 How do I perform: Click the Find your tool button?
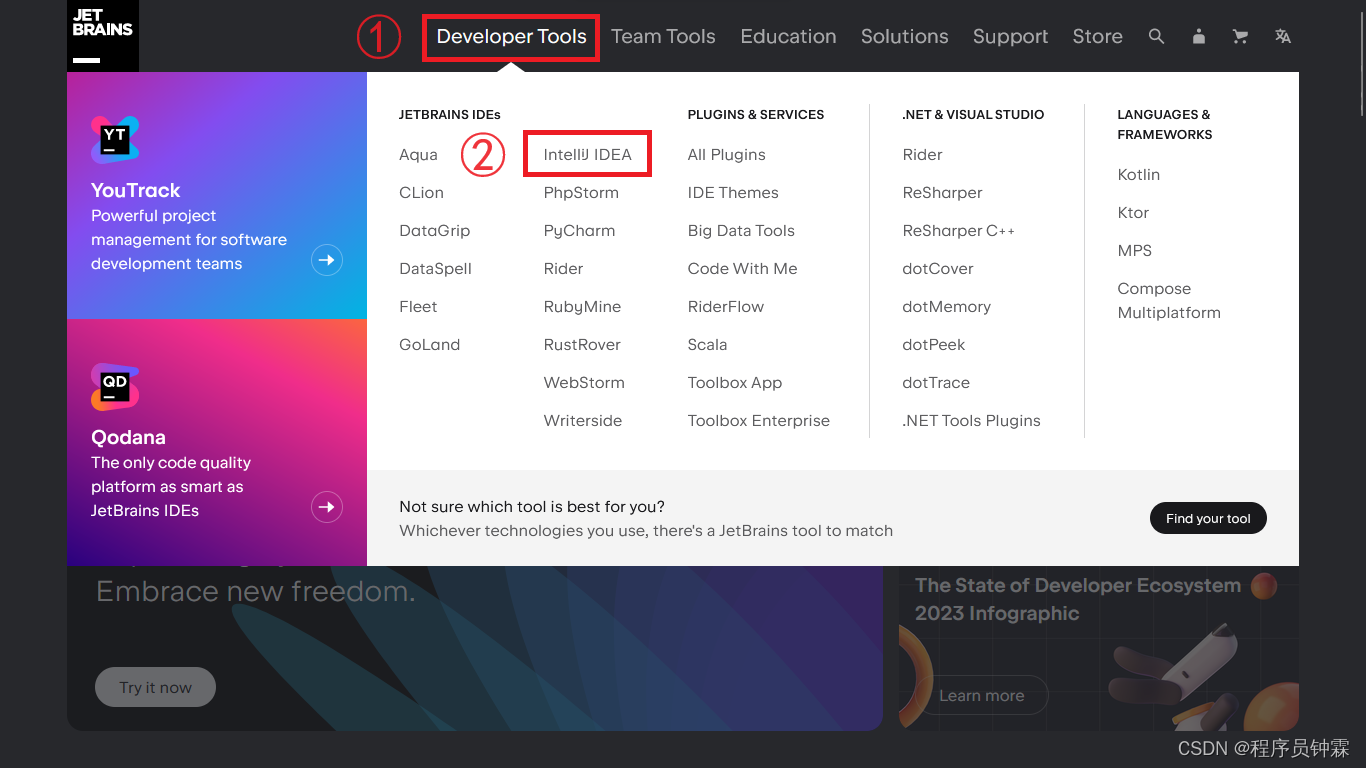[x=1208, y=518]
